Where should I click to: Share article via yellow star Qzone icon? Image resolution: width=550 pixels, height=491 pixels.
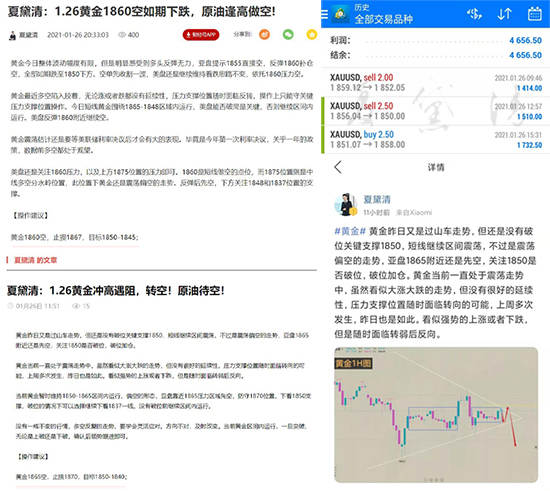311,34
